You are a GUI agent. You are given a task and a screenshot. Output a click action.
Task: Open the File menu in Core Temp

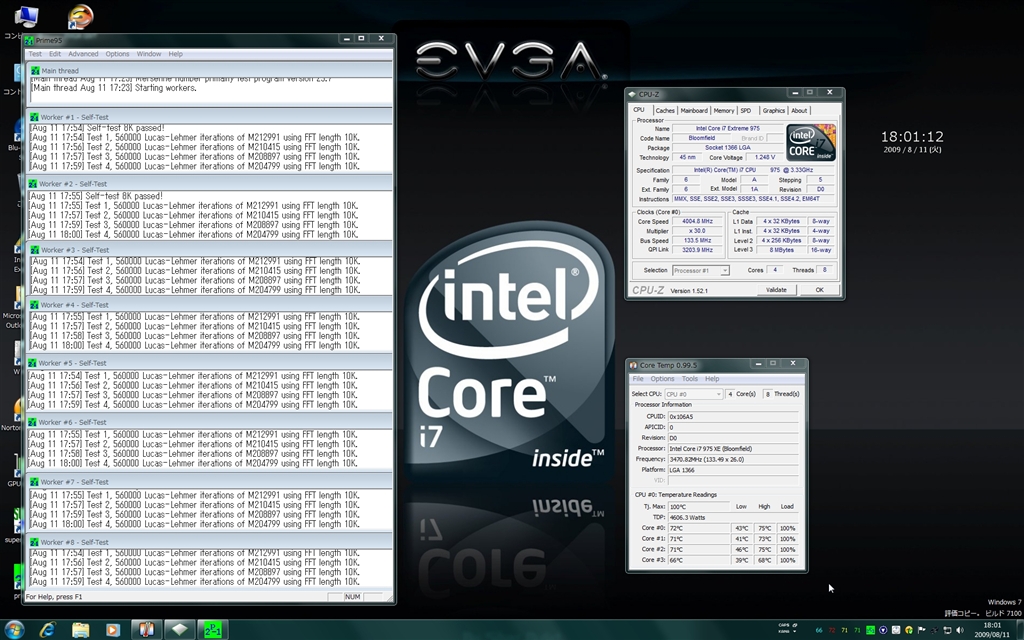click(638, 379)
